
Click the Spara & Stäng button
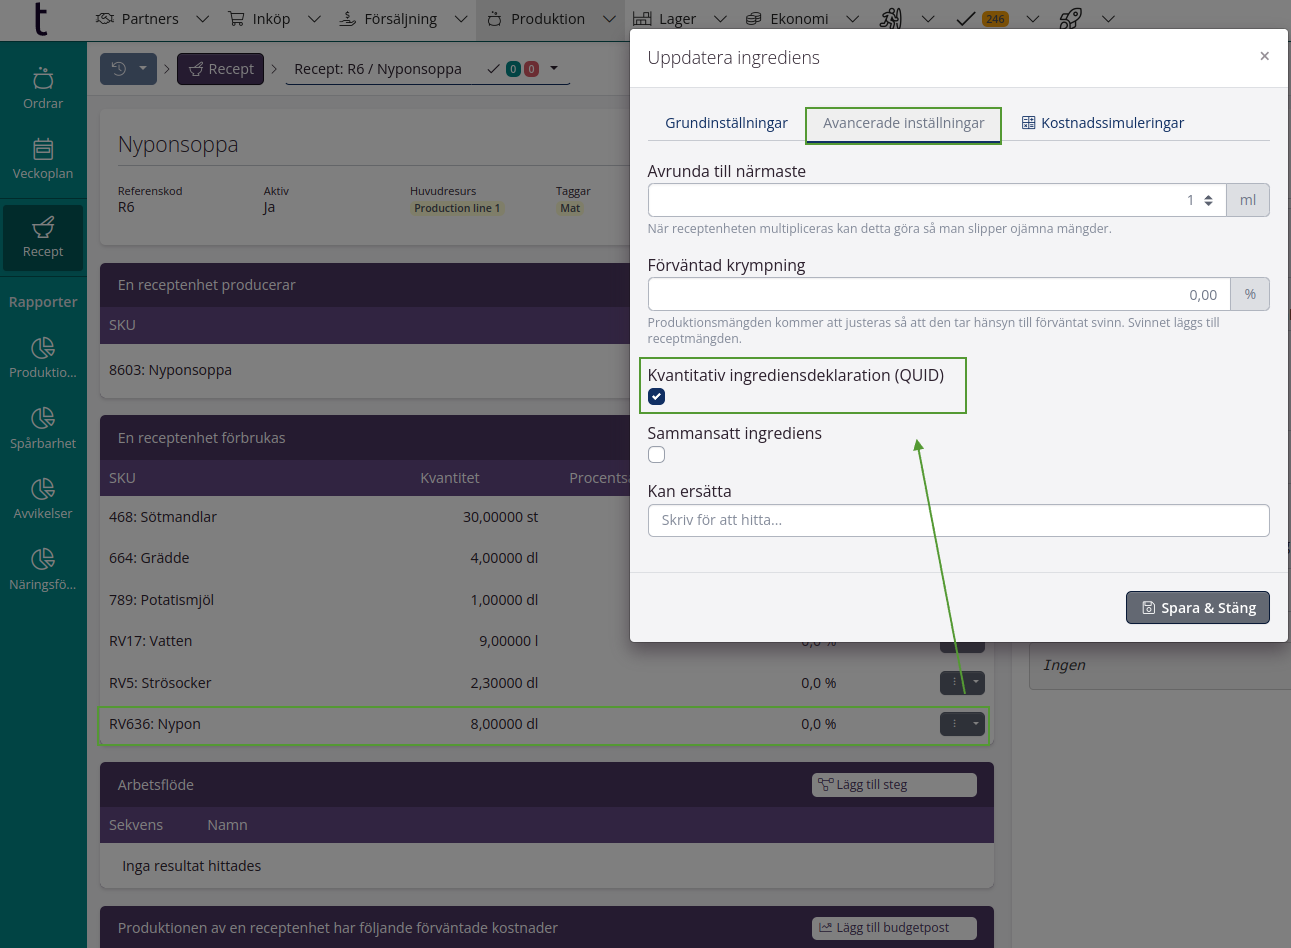(x=1197, y=608)
